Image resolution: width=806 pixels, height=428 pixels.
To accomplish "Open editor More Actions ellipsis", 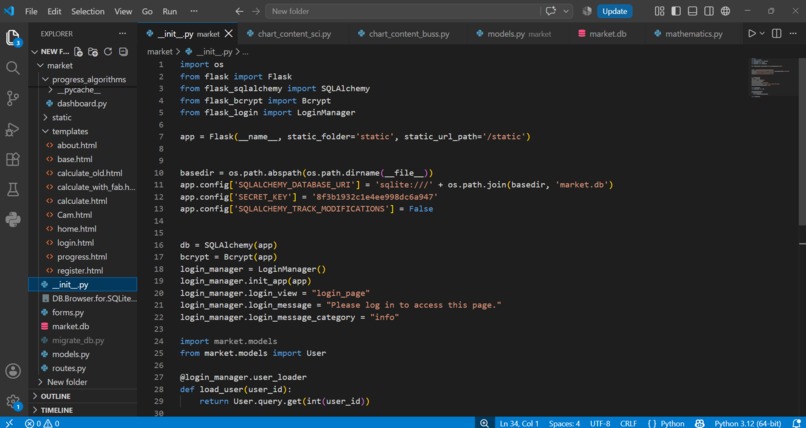I will (793, 33).
